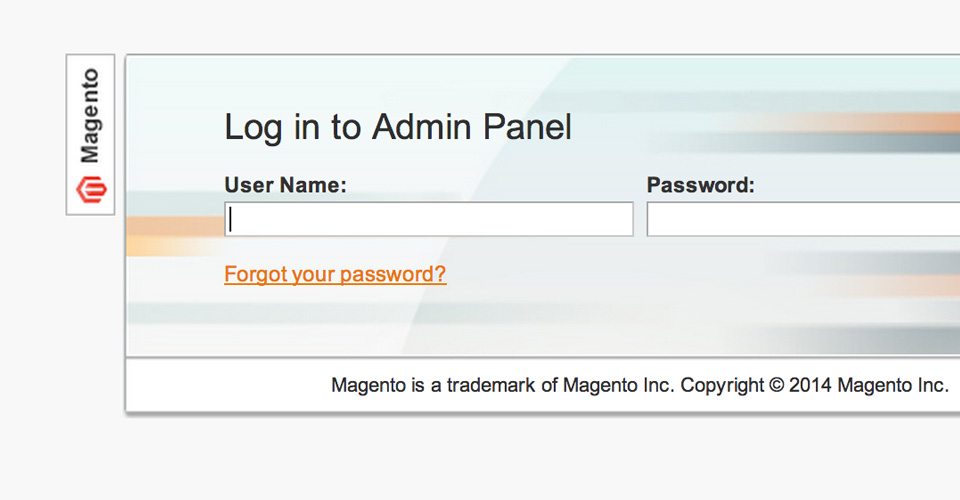Screen dimensions: 960x500
Task: Click the orange stripe left of User Name field
Action: coord(175,226)
